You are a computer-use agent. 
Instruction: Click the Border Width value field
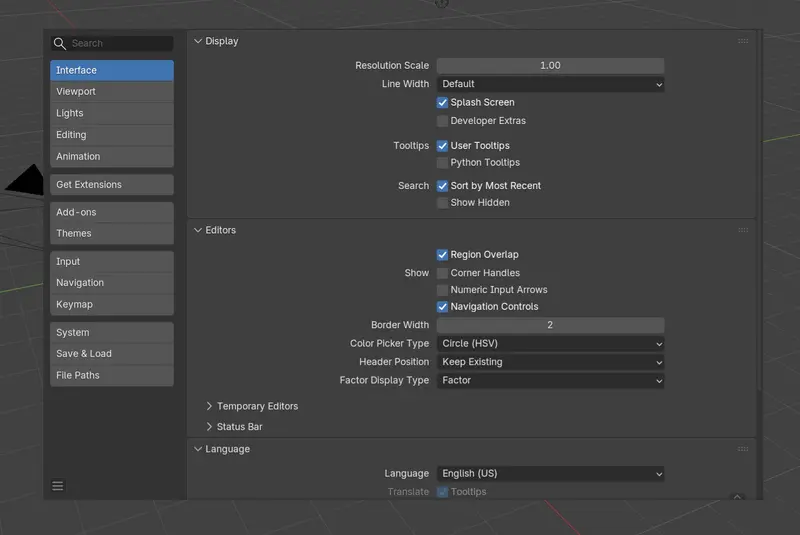(x=551, y=325)
